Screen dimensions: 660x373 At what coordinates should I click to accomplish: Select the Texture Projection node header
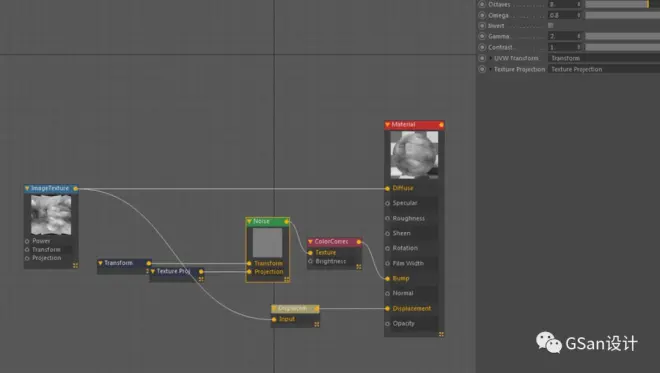click(x=177, y=272)
